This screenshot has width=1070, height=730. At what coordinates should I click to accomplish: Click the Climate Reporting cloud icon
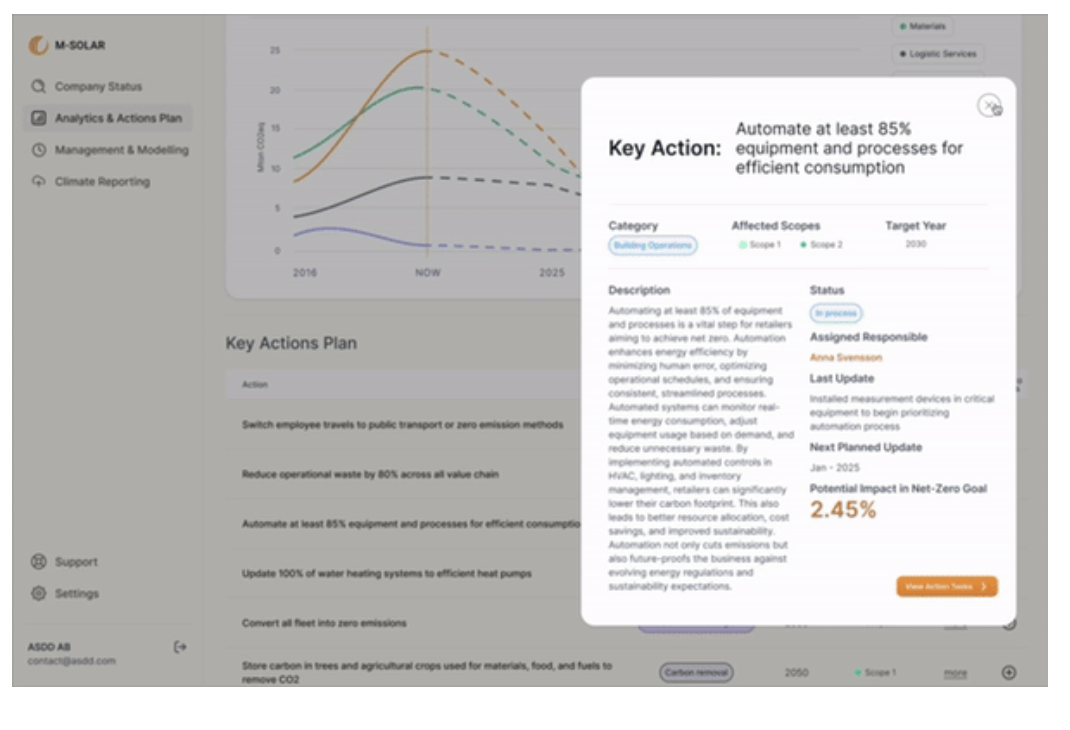coord(38,182)
